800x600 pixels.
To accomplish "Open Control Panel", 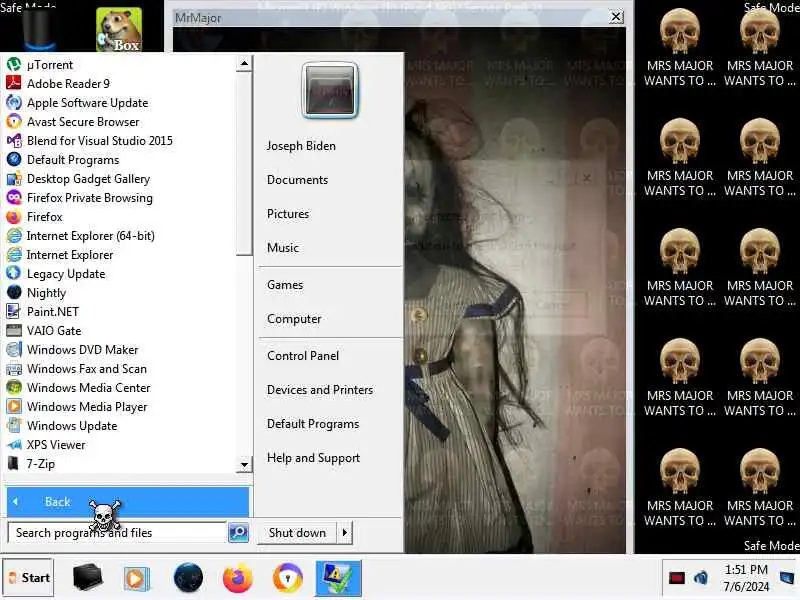I will 303,356.
